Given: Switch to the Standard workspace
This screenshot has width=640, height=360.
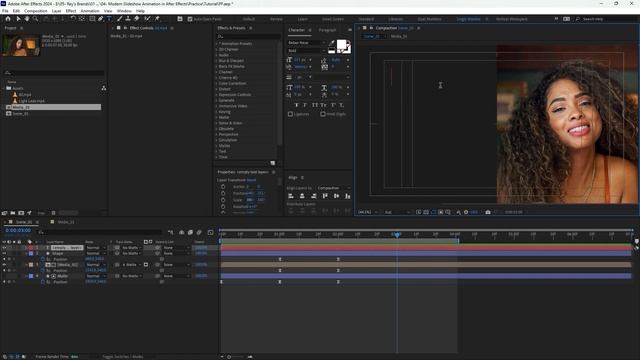Looking at the screenshot, I should point(366,19).
